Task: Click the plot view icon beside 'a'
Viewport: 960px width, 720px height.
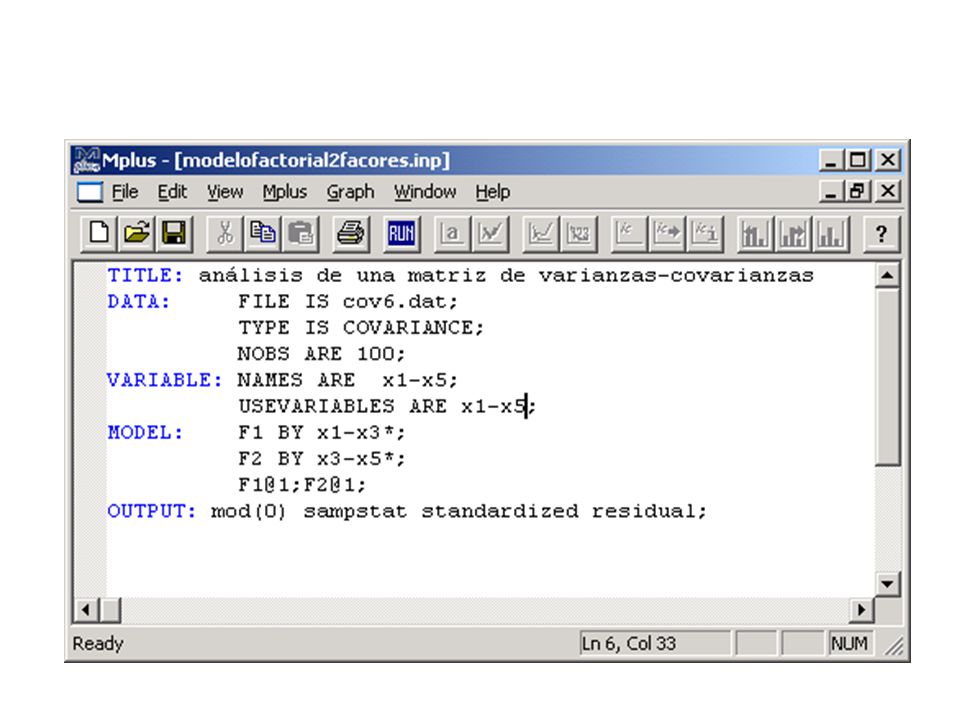Action: click(x=490, y=233)
